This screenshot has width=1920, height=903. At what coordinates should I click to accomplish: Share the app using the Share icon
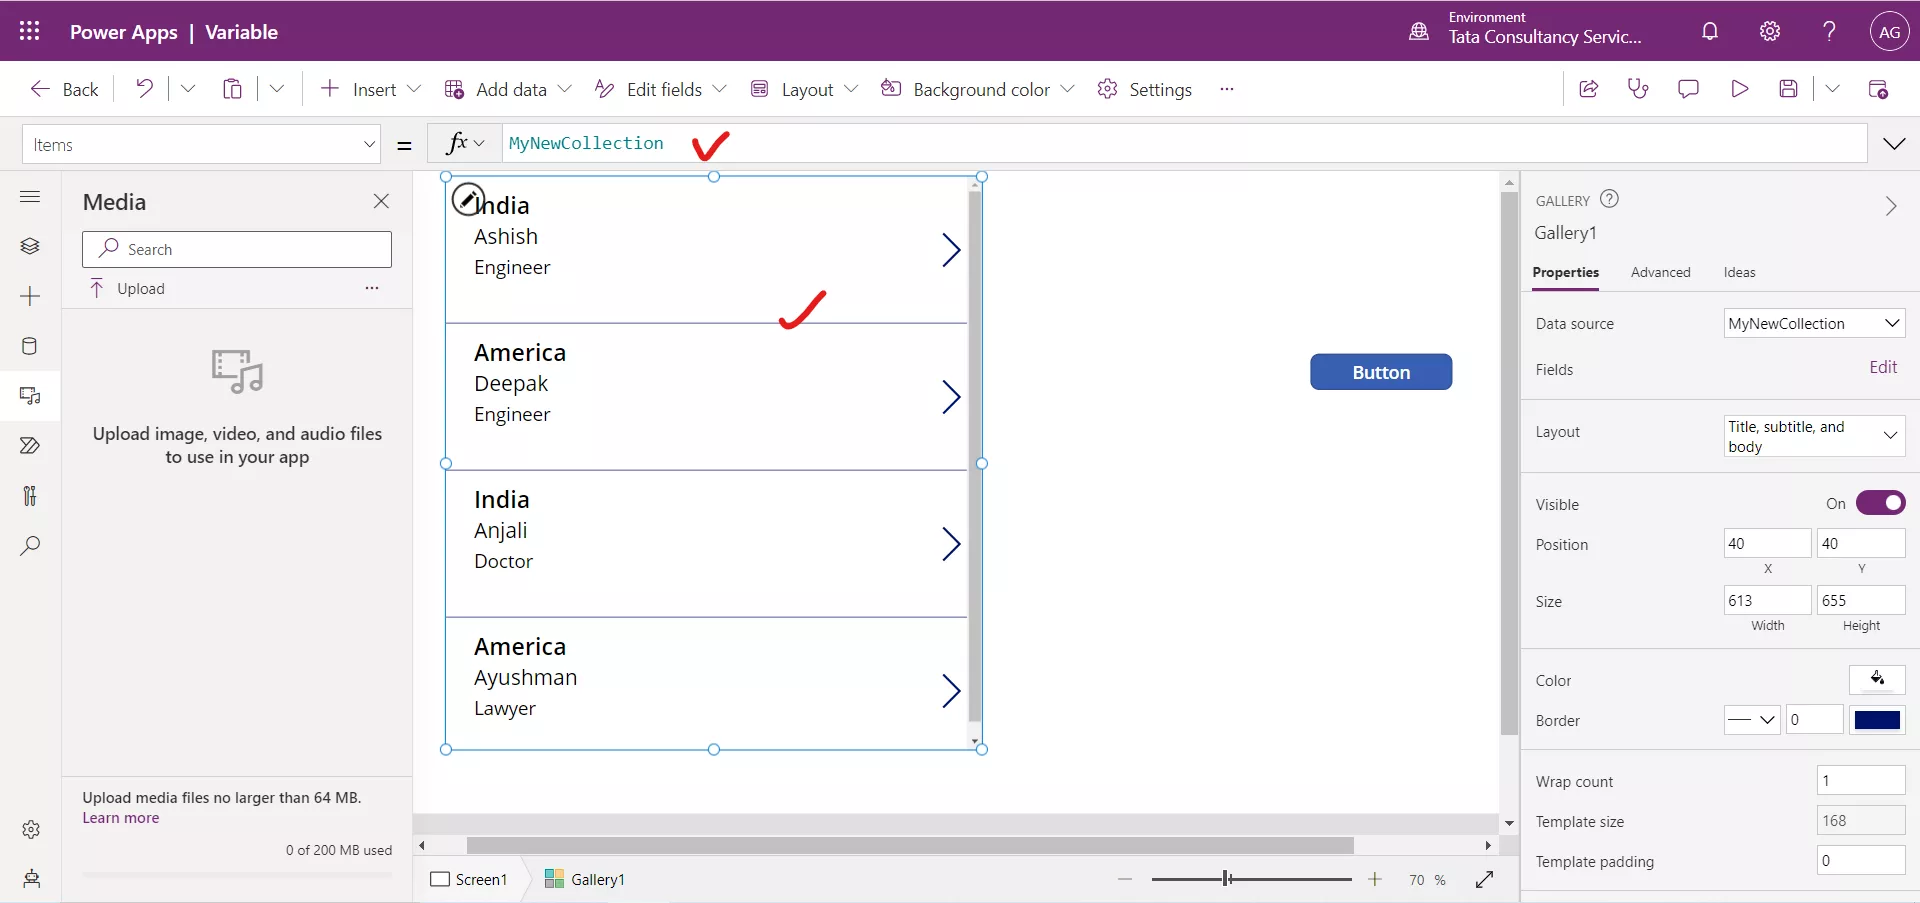(1588, 88)
